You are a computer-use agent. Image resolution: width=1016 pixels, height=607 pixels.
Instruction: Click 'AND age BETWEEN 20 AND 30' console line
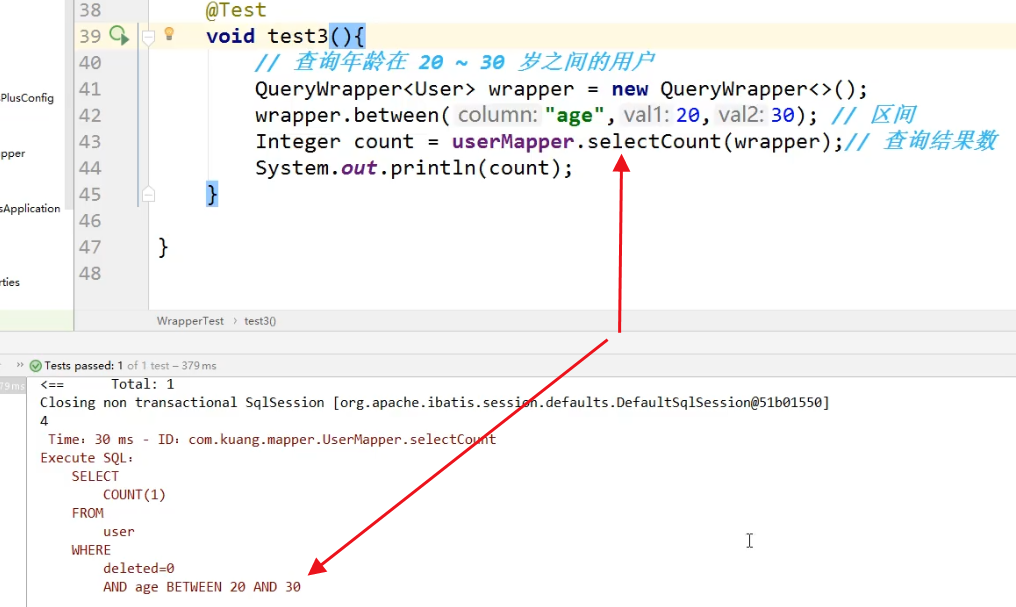202,587
